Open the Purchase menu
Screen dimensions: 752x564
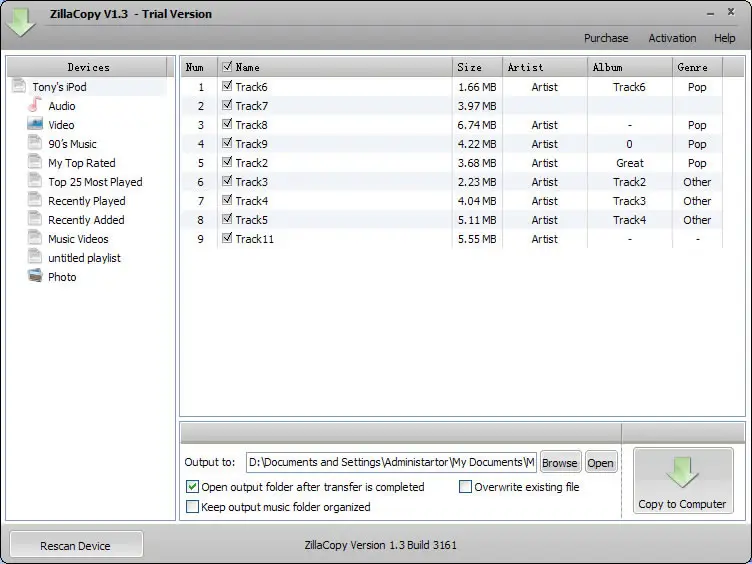point(606,38)
